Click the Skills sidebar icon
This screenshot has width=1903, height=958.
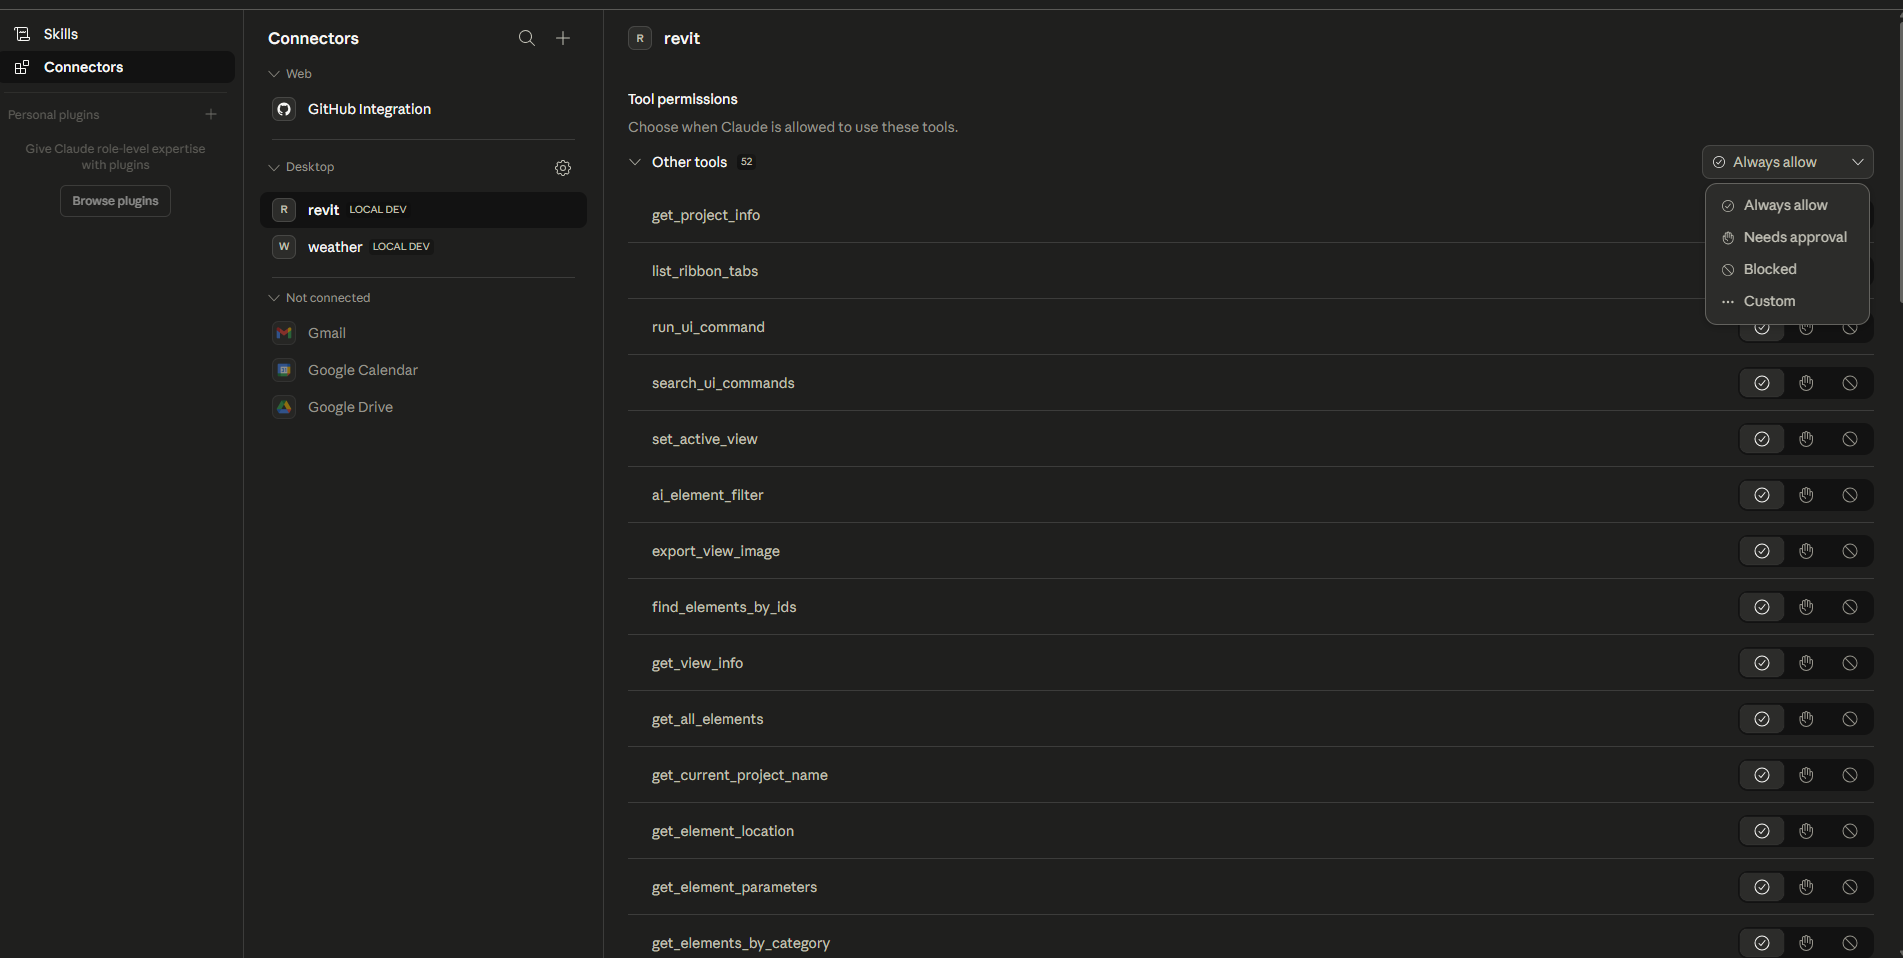click(22, 33)
